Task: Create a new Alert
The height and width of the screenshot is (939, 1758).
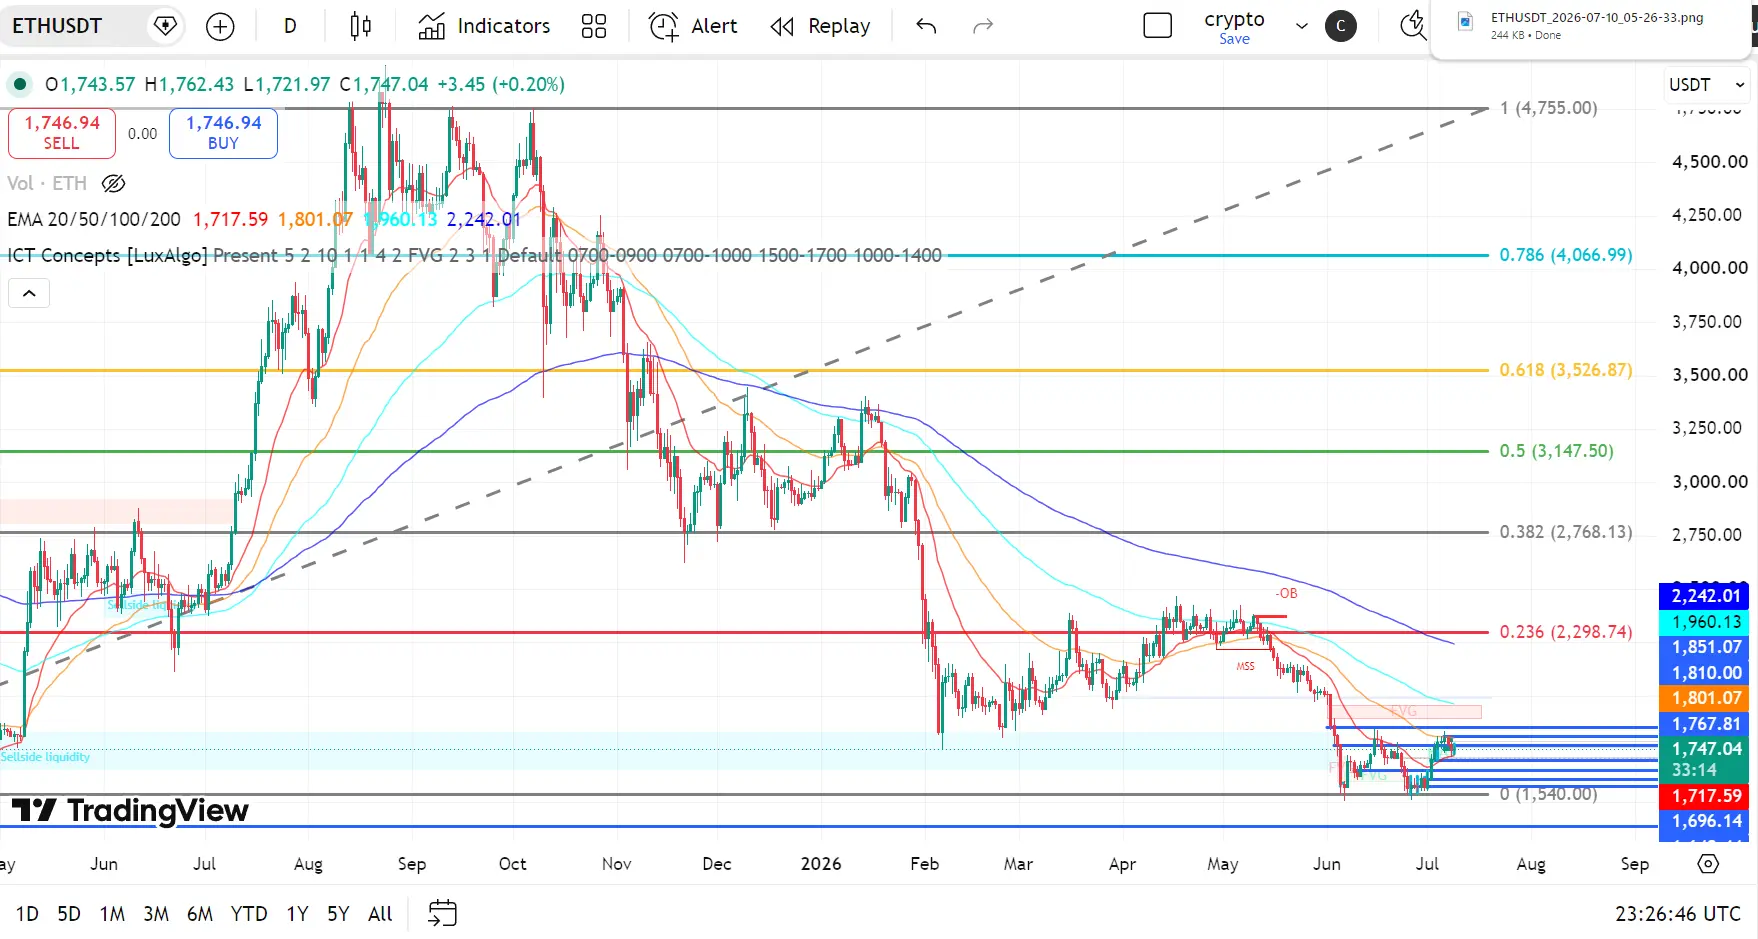Action: point(693,27)
